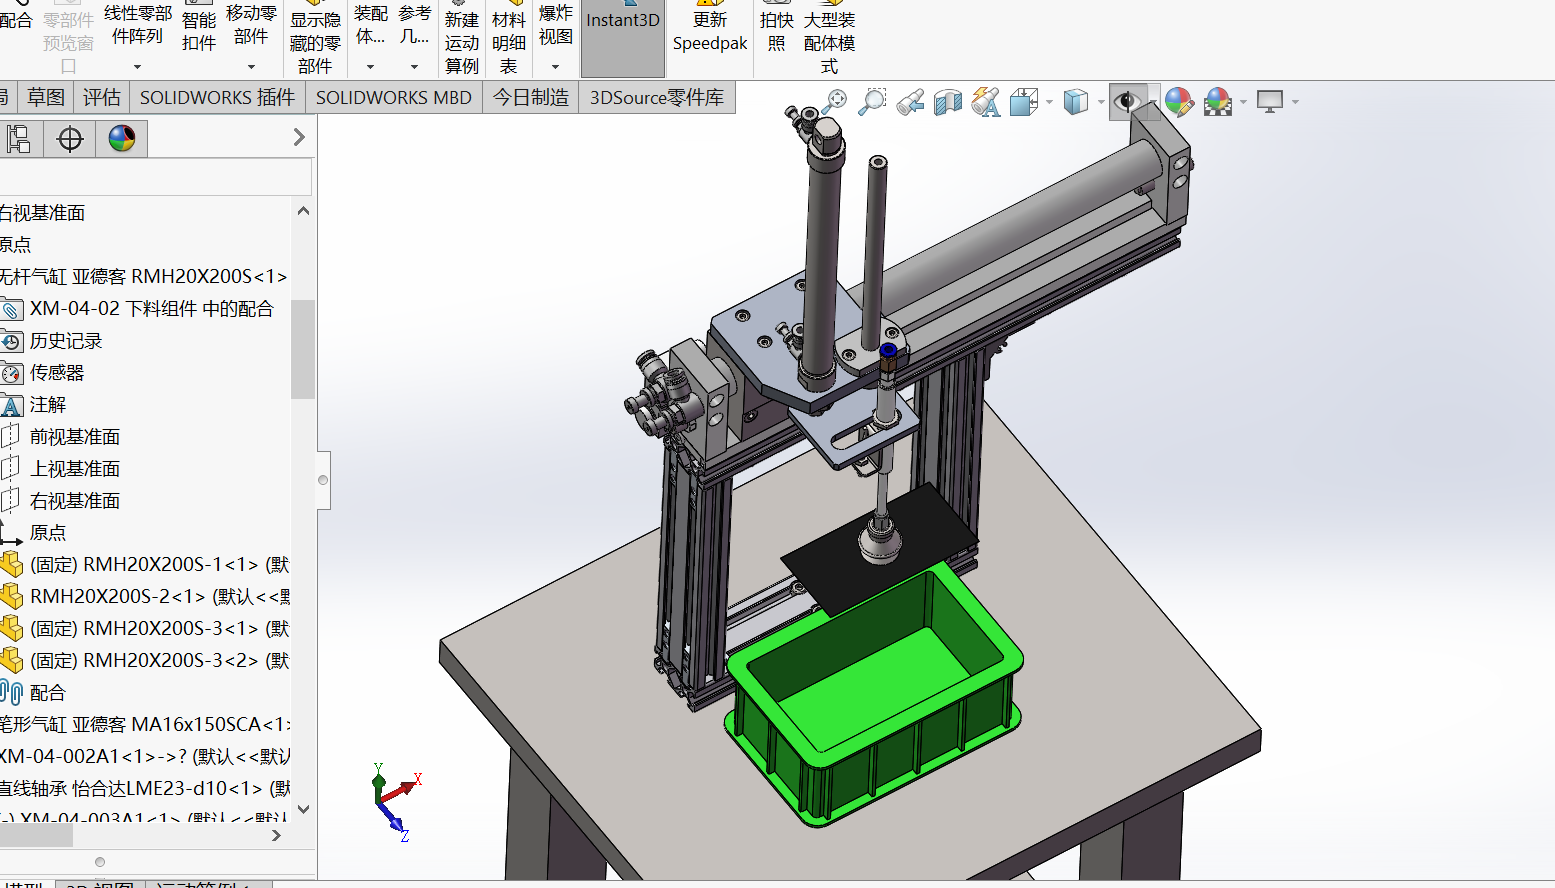Click the RMH20X200S-3<2> part icon
Screen dimensions: 1555x888
click(11, 660)
